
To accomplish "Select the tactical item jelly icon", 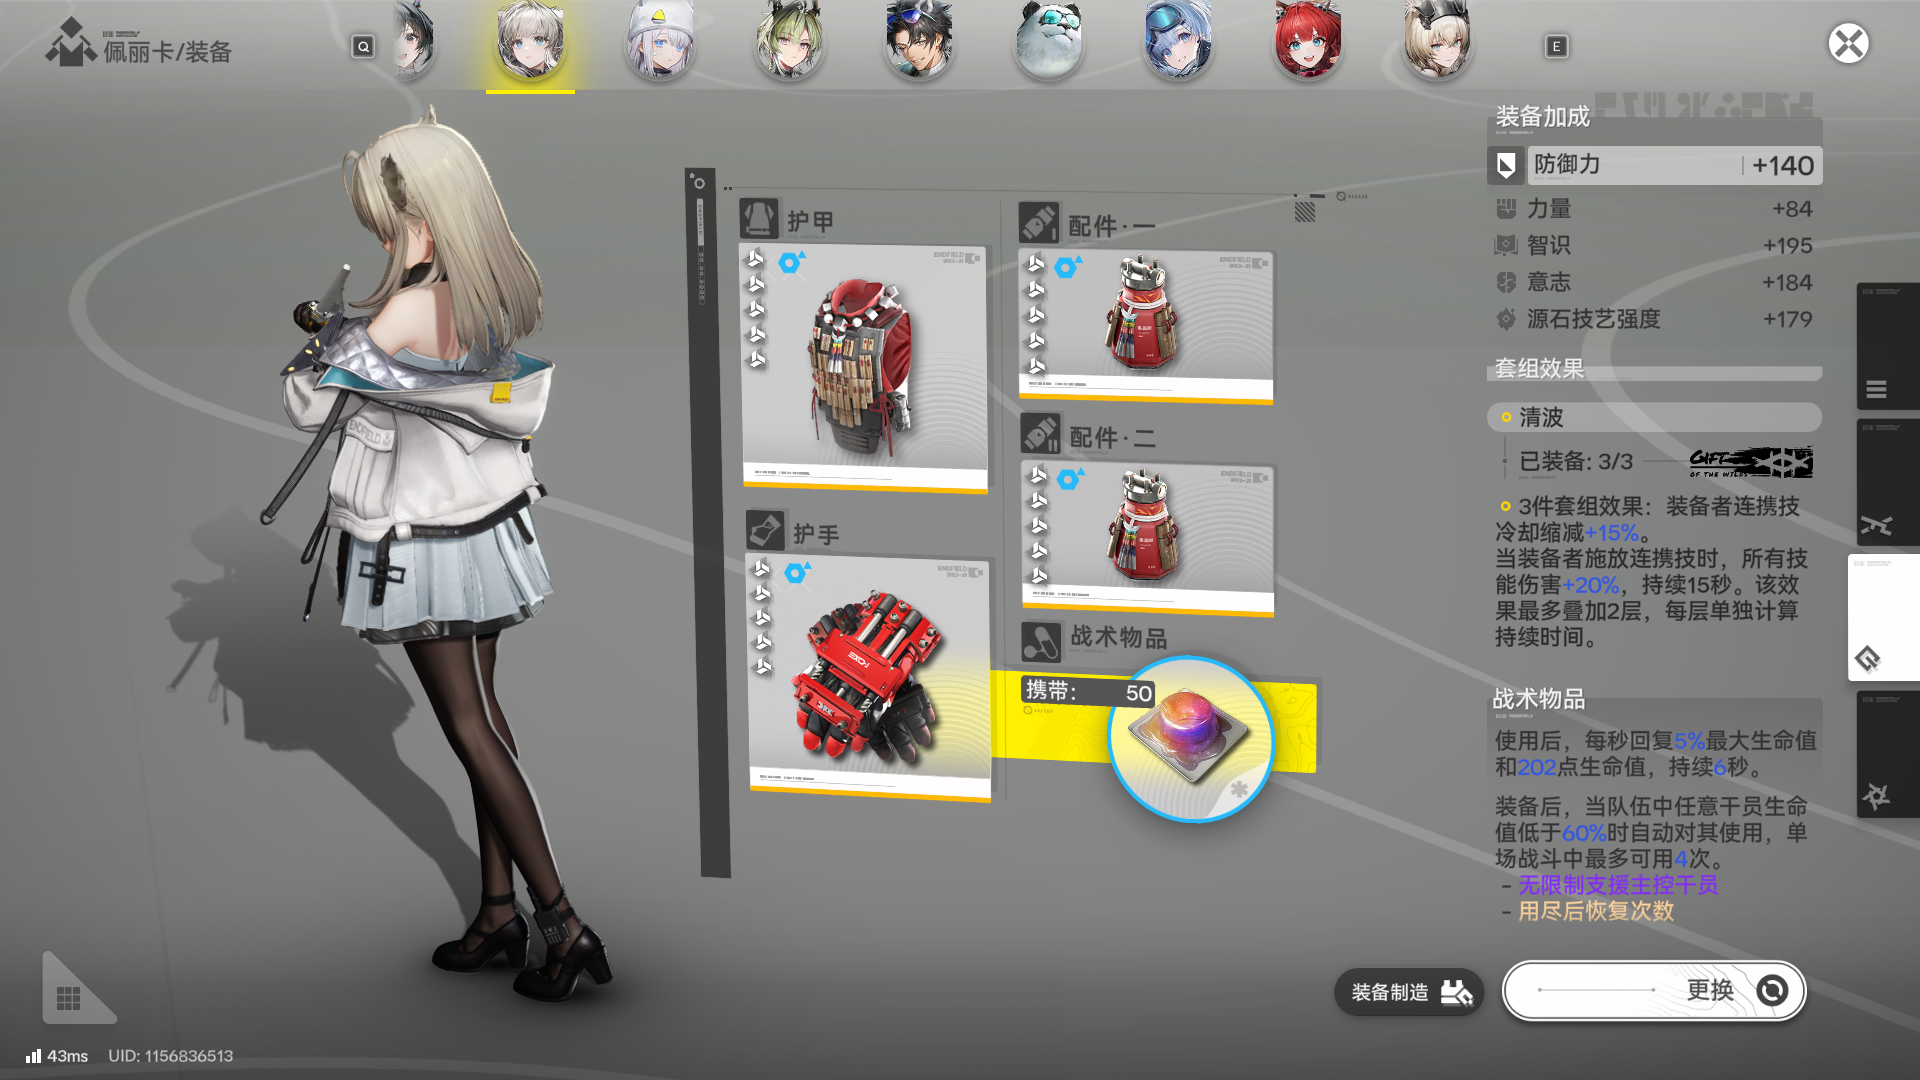I will tap(1191, 739).
